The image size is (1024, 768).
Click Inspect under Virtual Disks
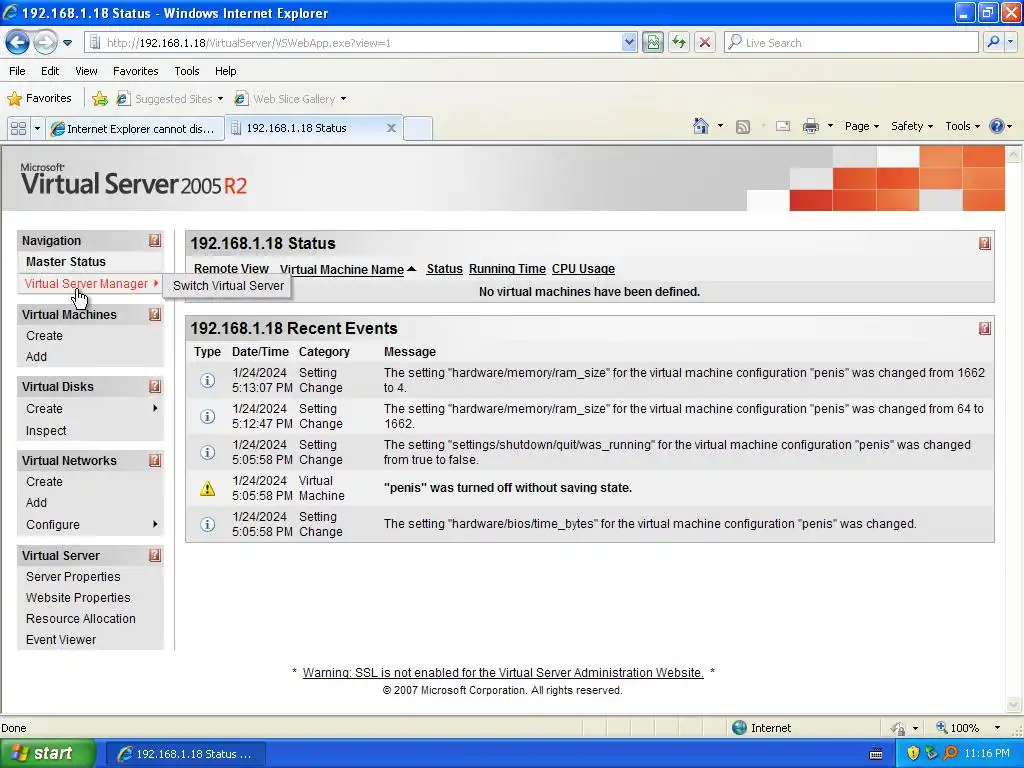[x=46, y=430]
